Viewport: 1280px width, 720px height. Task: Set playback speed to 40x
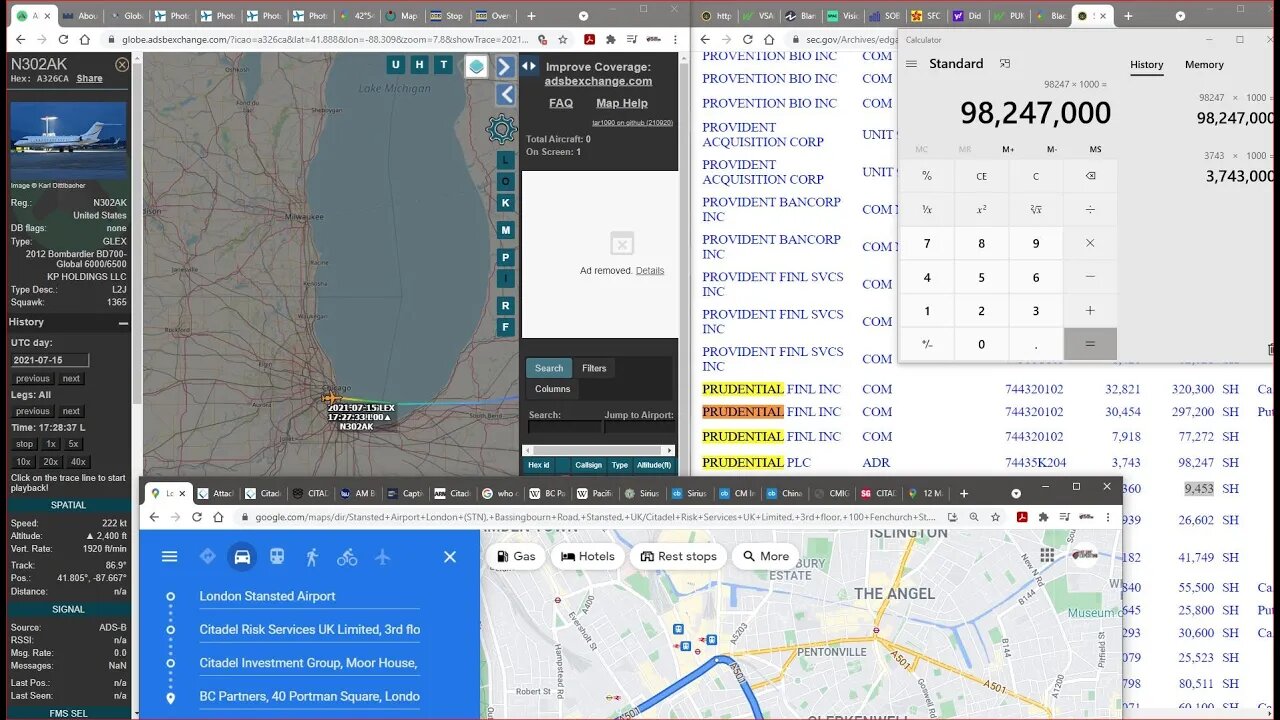(x=78, y=462)
